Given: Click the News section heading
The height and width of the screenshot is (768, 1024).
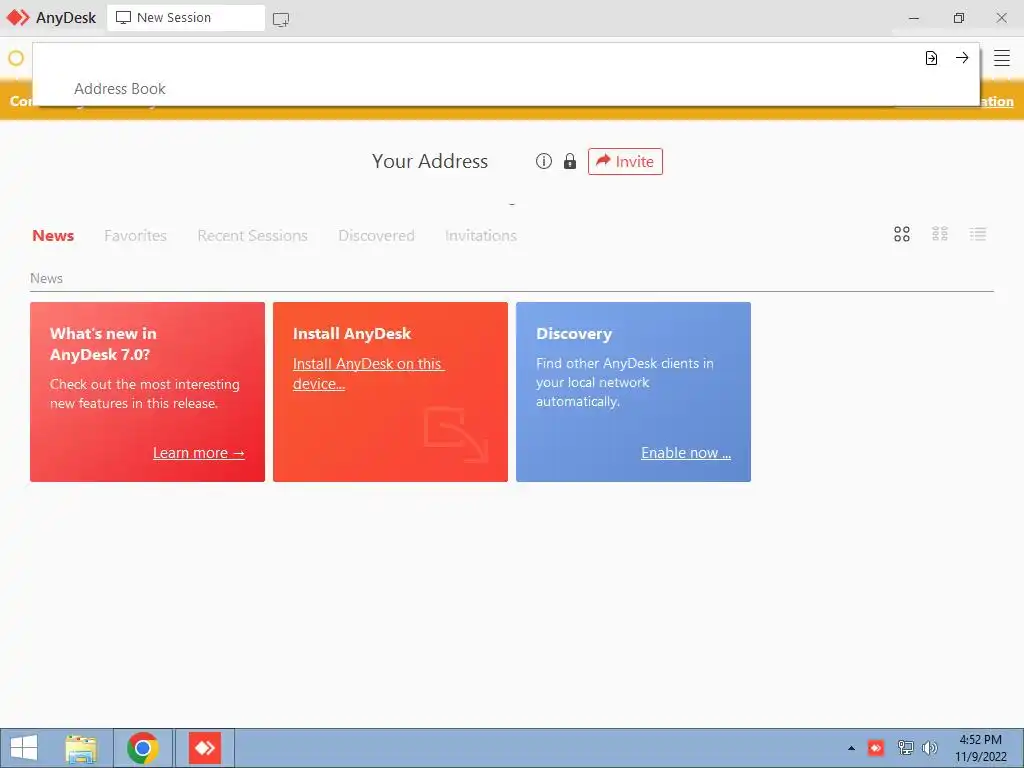Looking at the screenshot, I should 46,278.
